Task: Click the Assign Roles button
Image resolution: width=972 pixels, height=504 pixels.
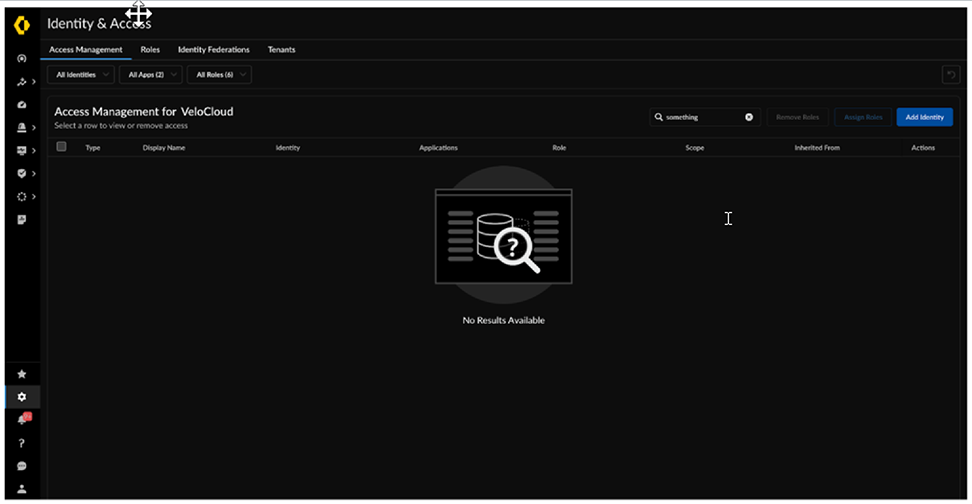Action: (862, 117)
